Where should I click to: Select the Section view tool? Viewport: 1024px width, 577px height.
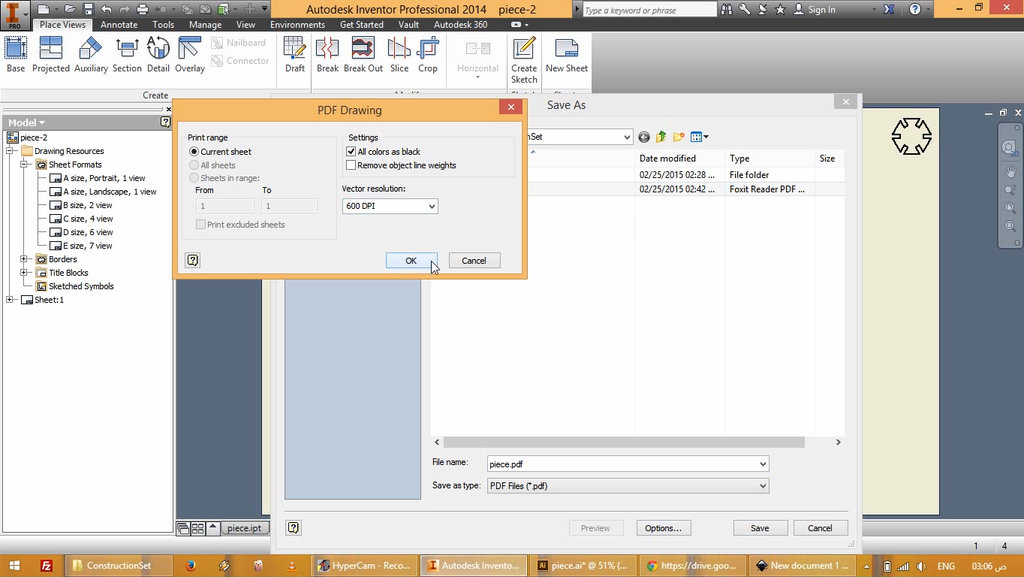pos(127,55)
